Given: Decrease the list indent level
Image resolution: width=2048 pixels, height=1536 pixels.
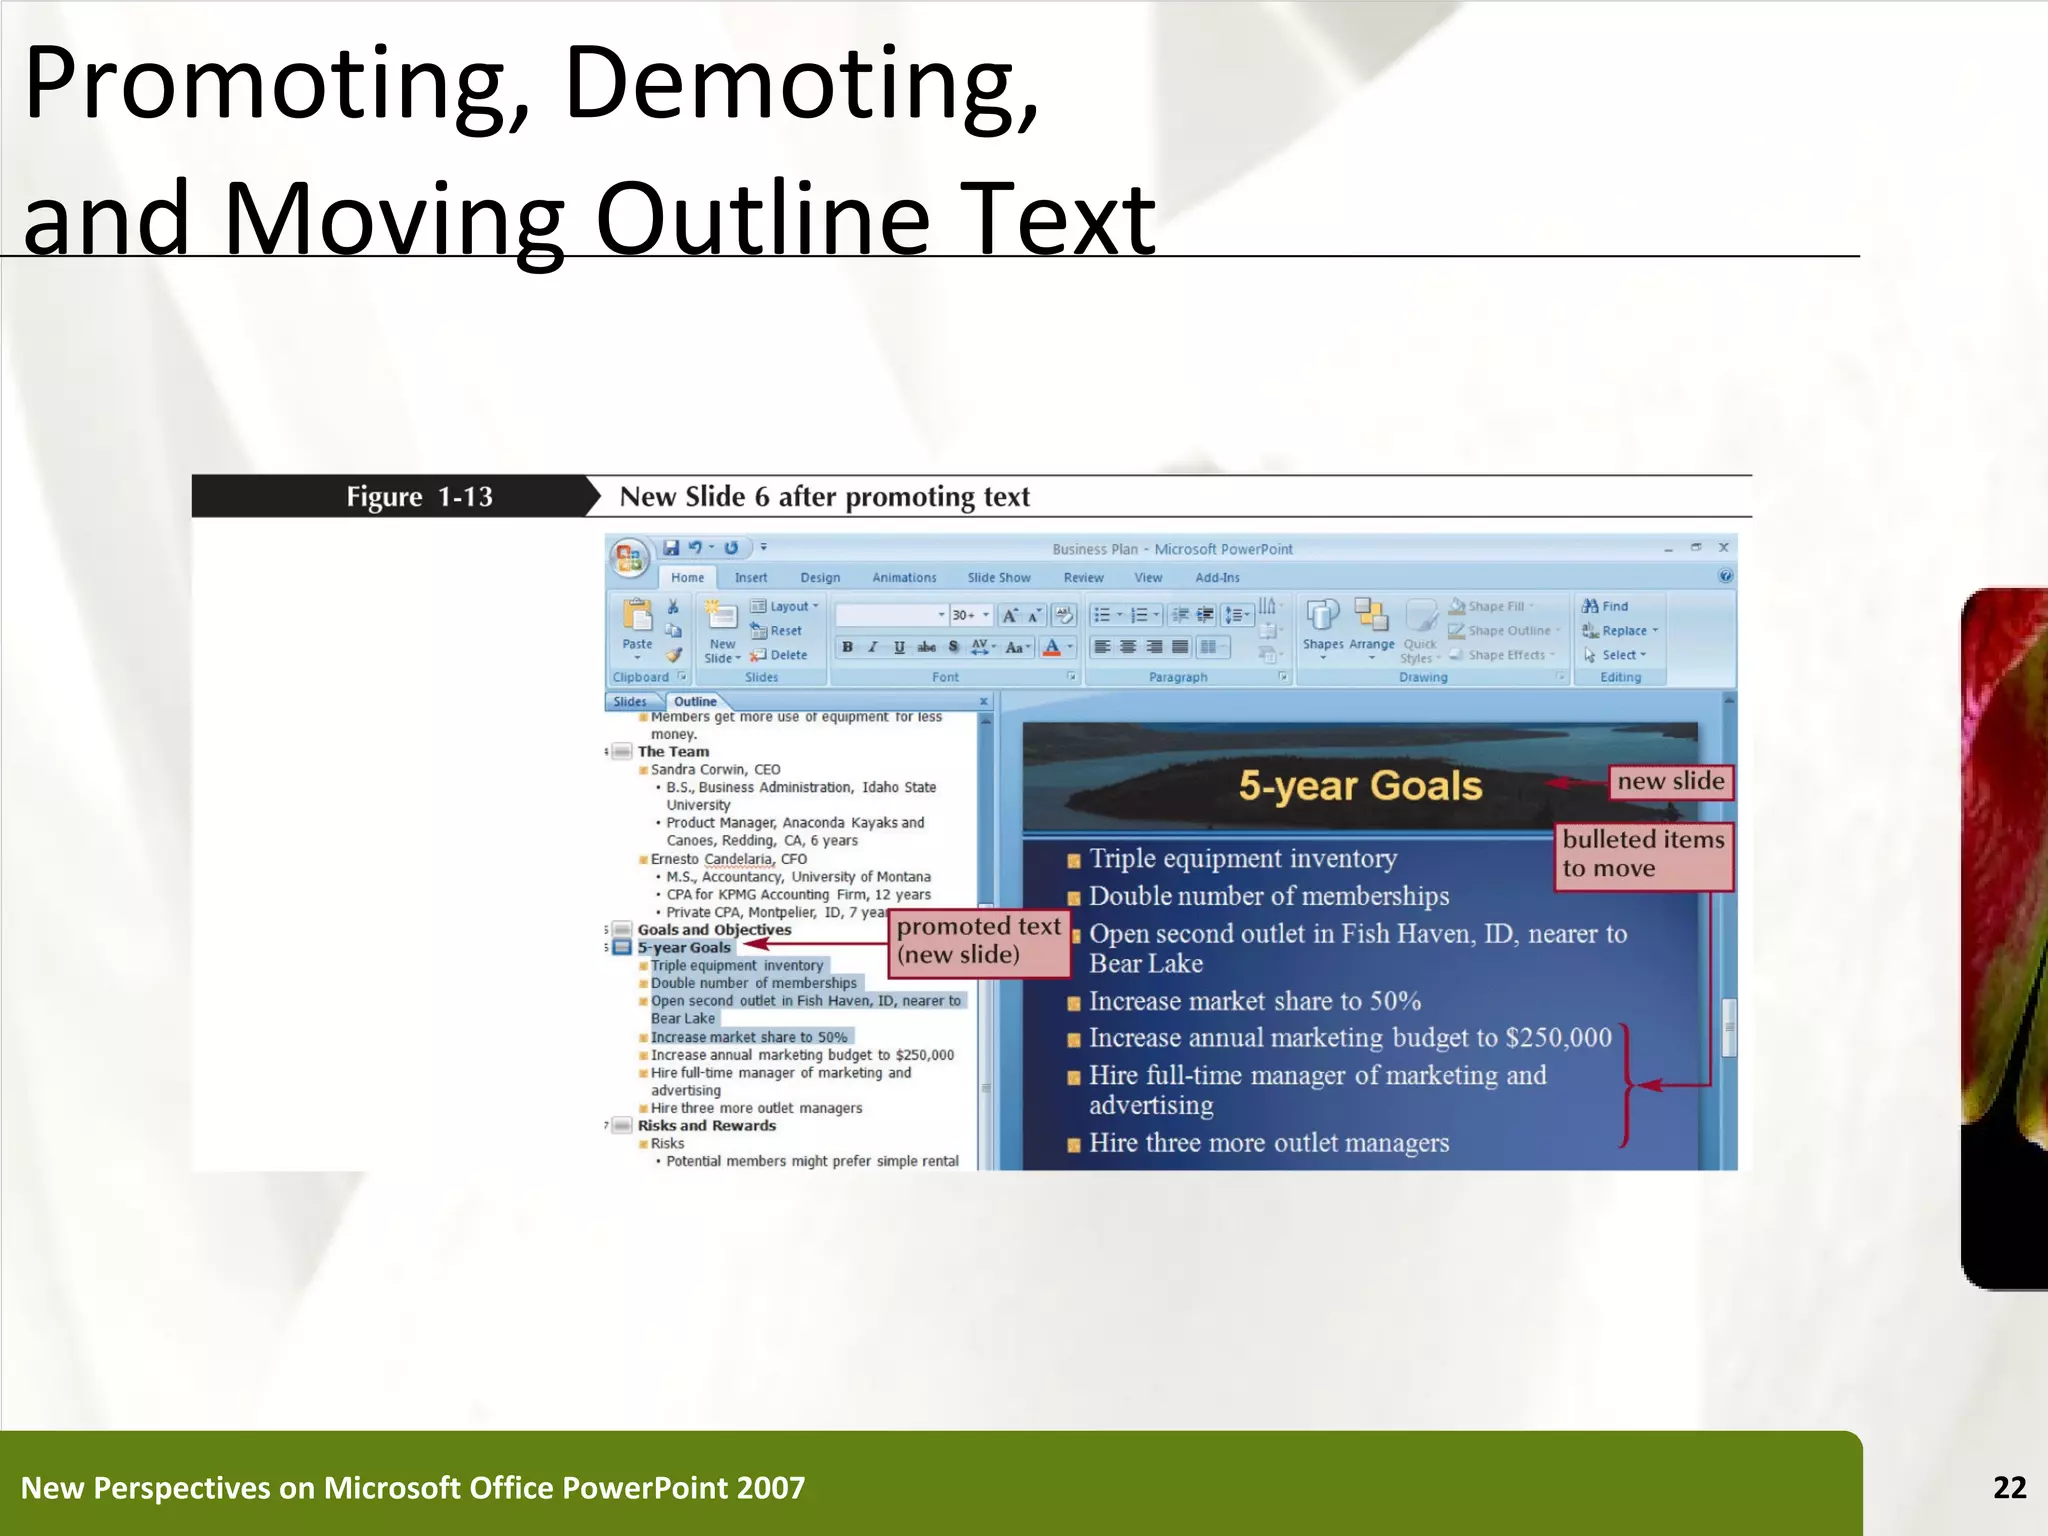Looking at the screenshot, I should coord(1180,615).
